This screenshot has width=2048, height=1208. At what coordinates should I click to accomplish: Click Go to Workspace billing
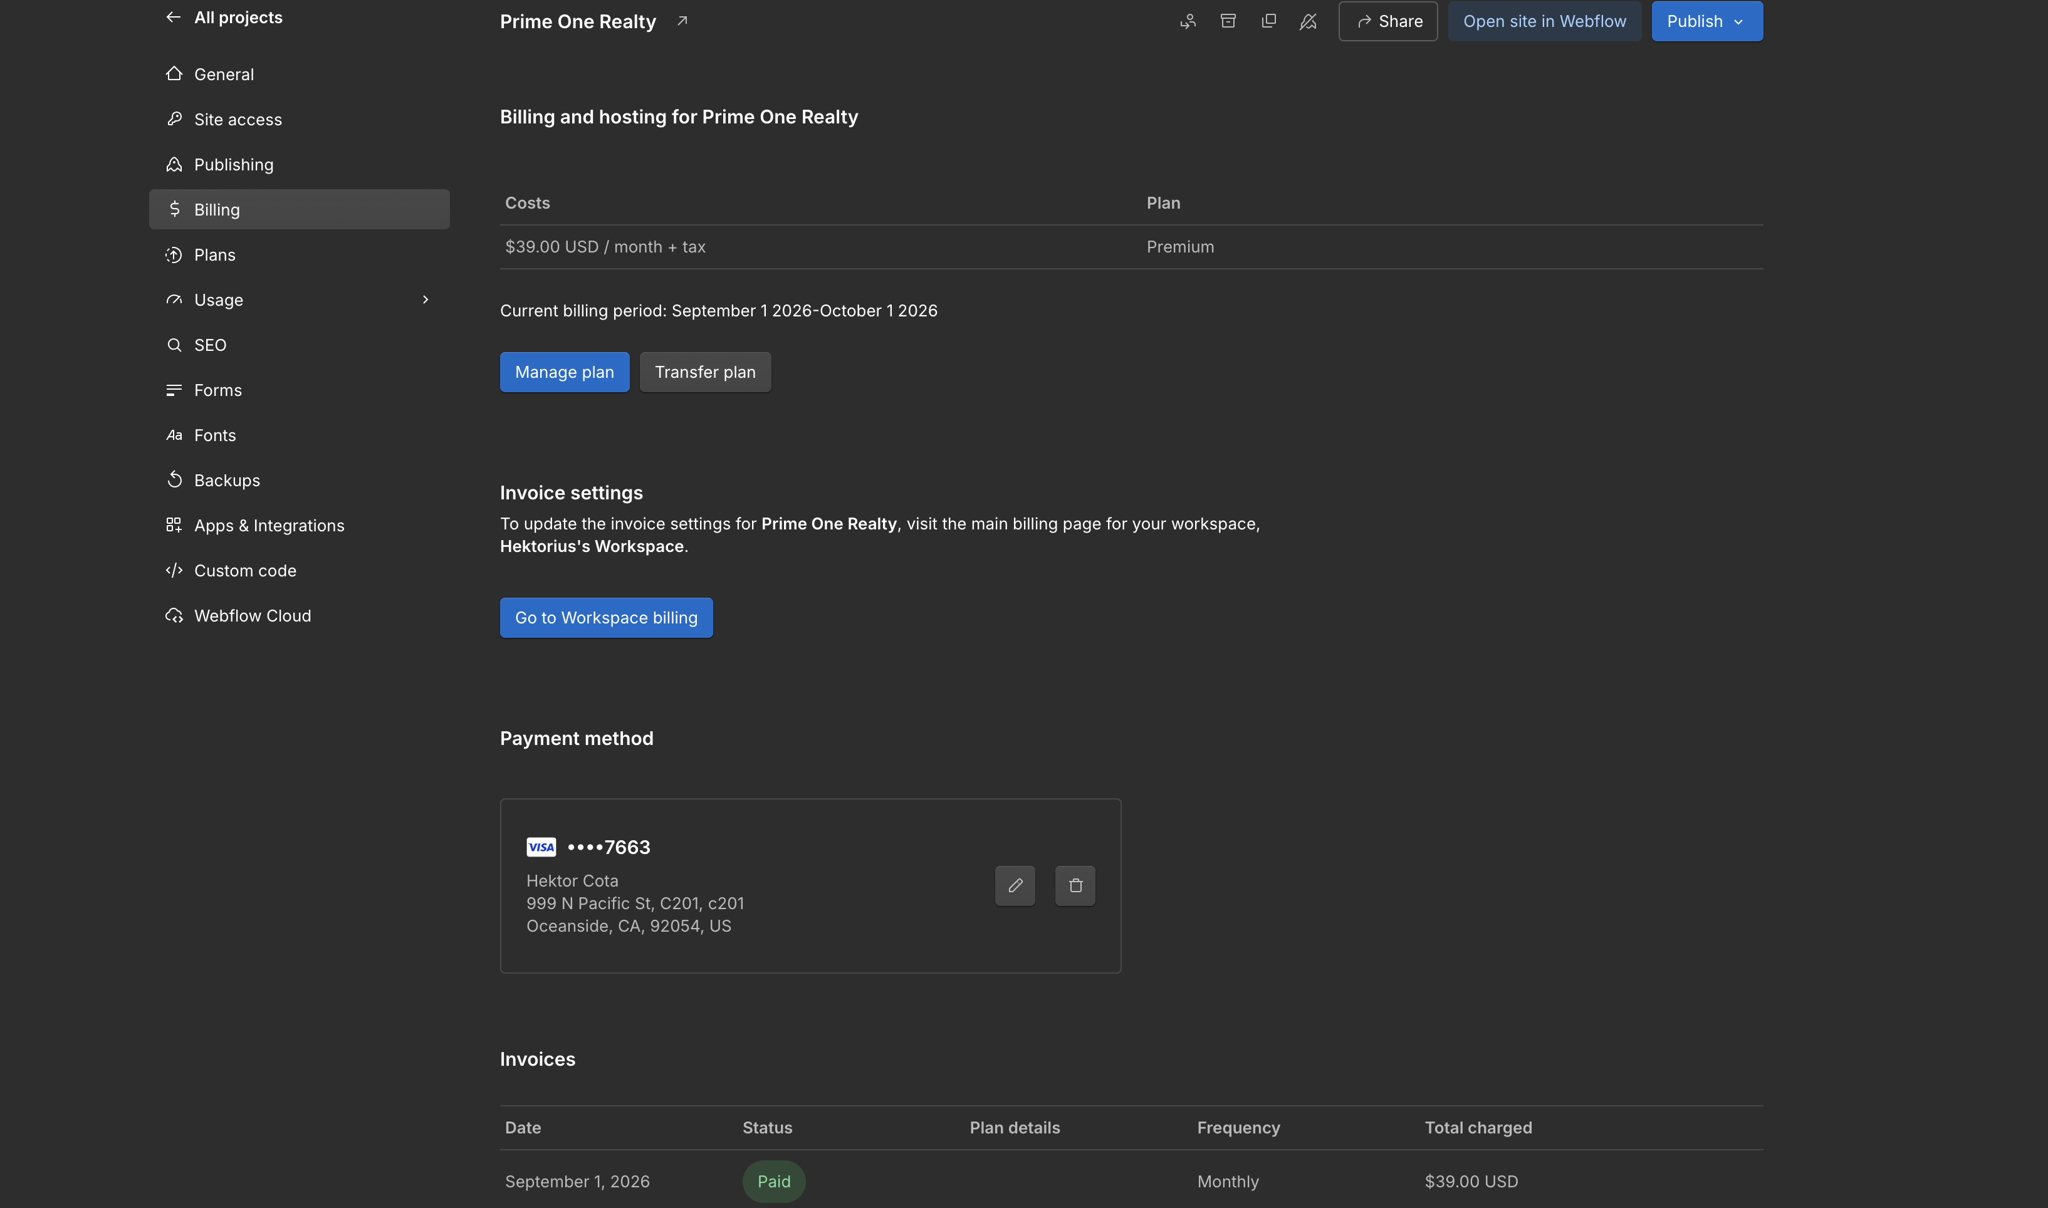coord(606,618)
